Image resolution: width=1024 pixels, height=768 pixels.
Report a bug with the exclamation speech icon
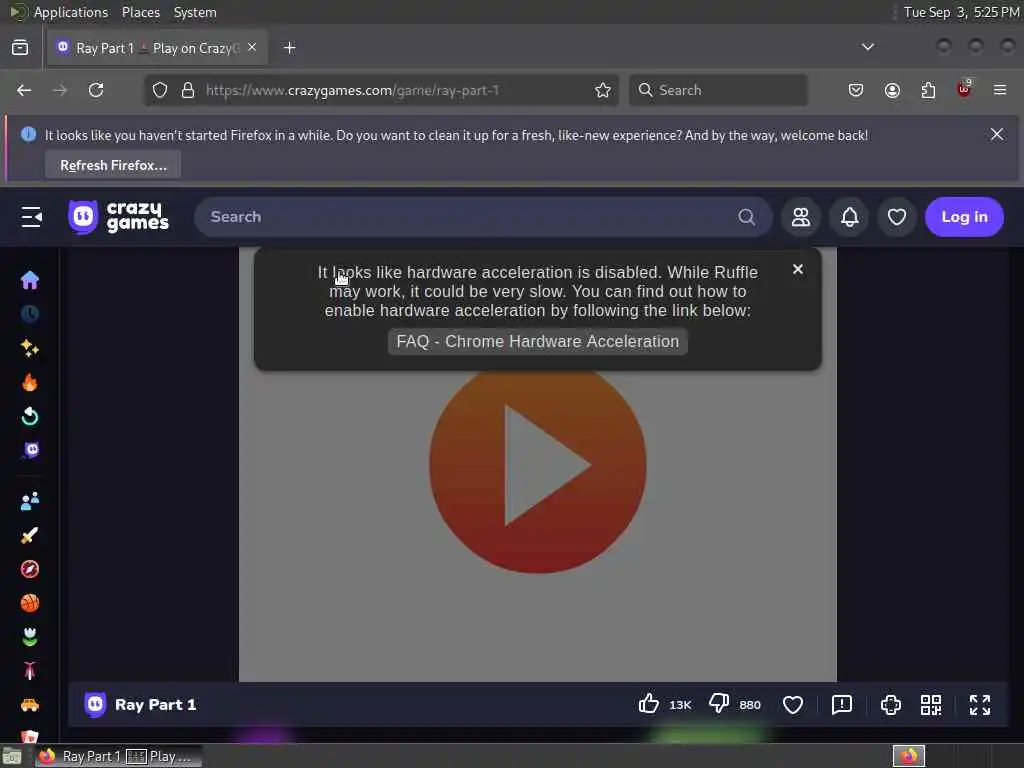842,705
